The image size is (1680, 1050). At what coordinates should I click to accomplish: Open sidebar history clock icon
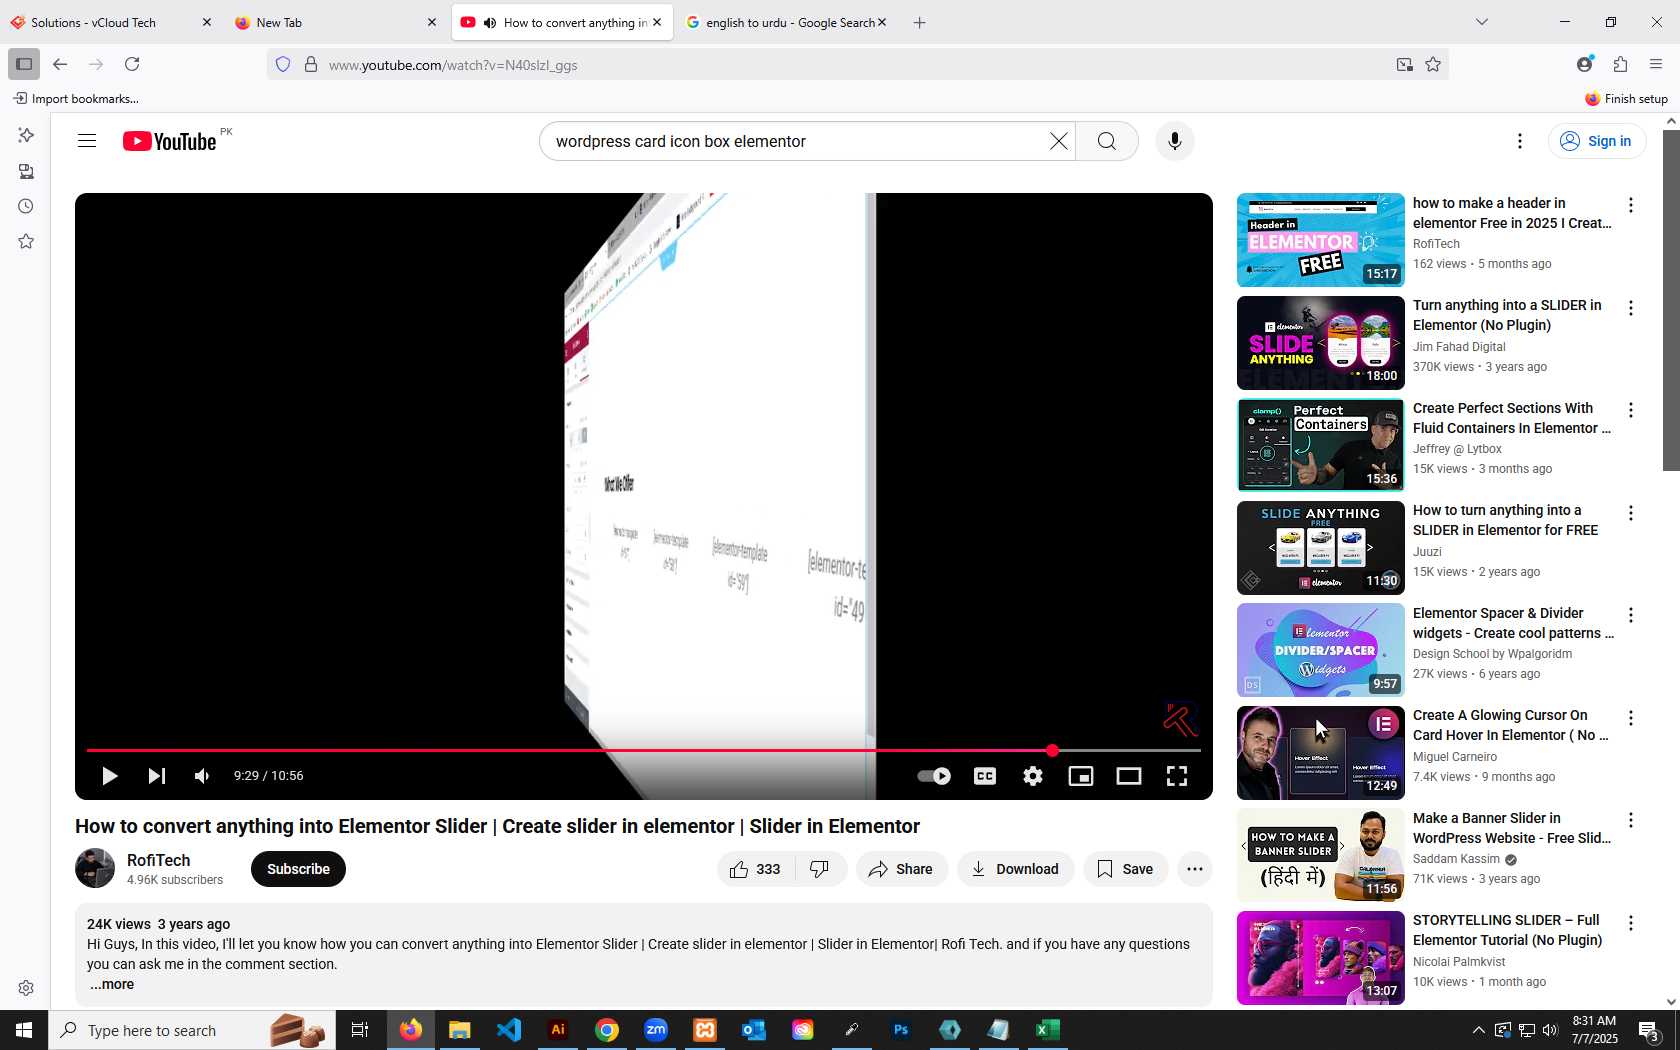click(26, 206)
